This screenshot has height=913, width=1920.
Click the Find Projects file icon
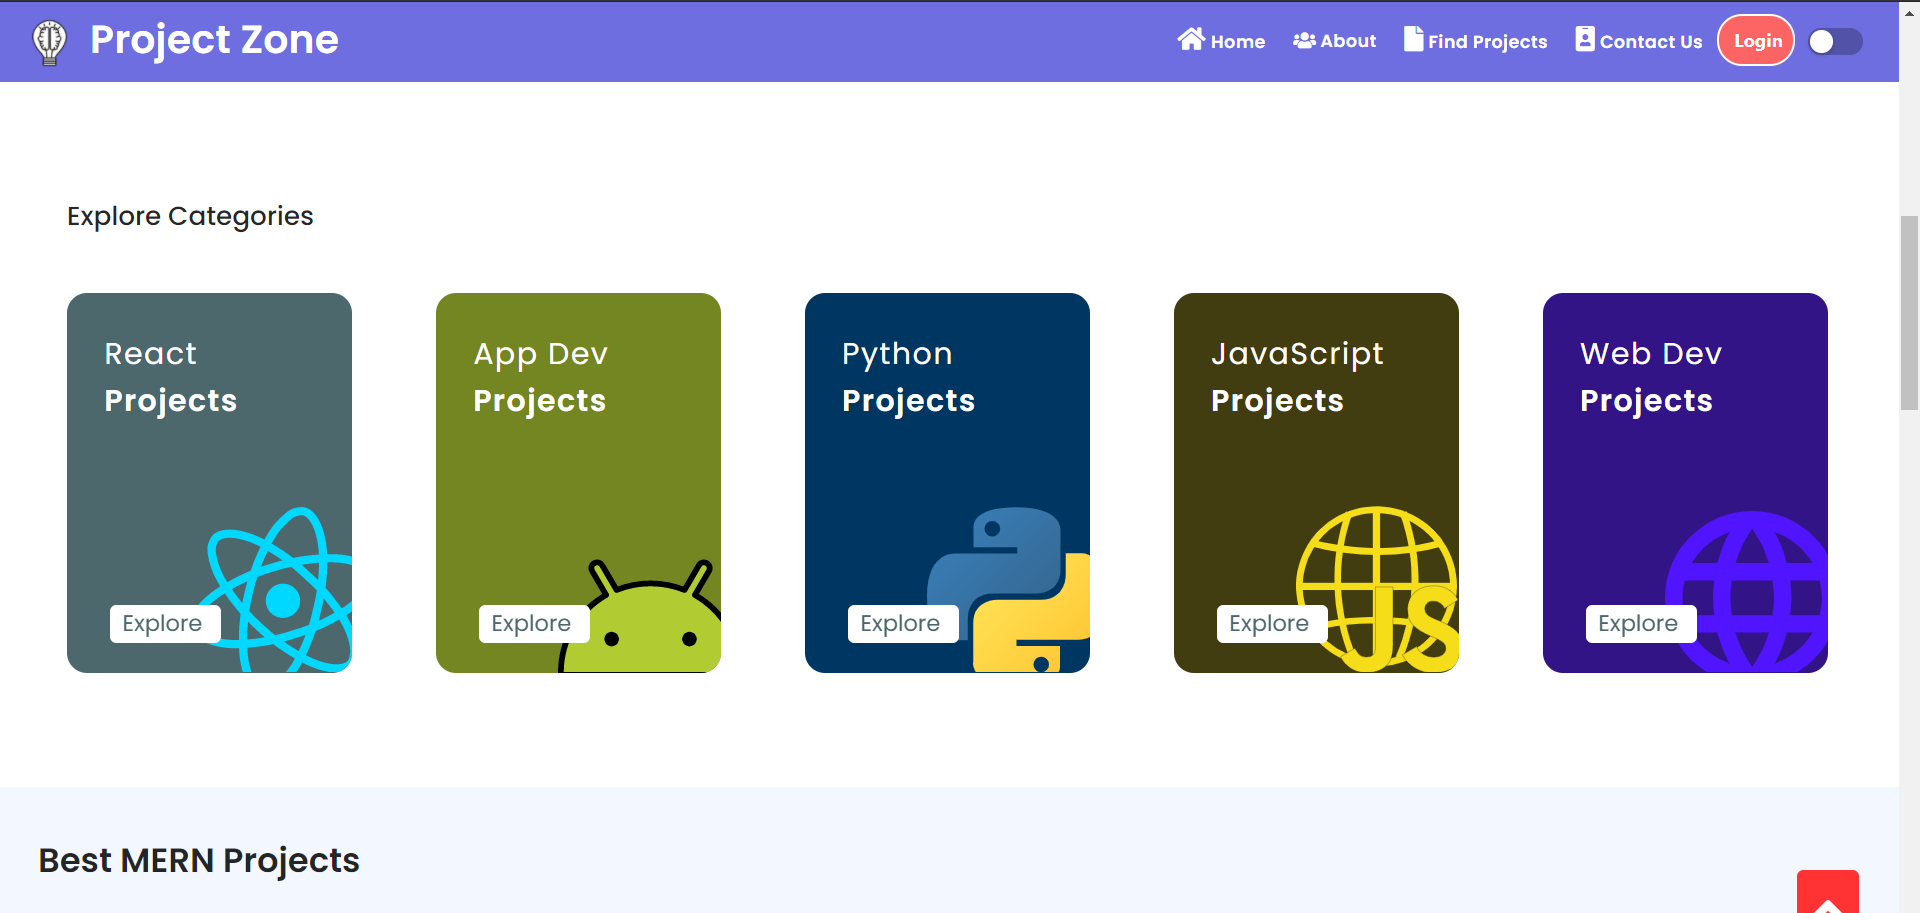coord(1413,39)
